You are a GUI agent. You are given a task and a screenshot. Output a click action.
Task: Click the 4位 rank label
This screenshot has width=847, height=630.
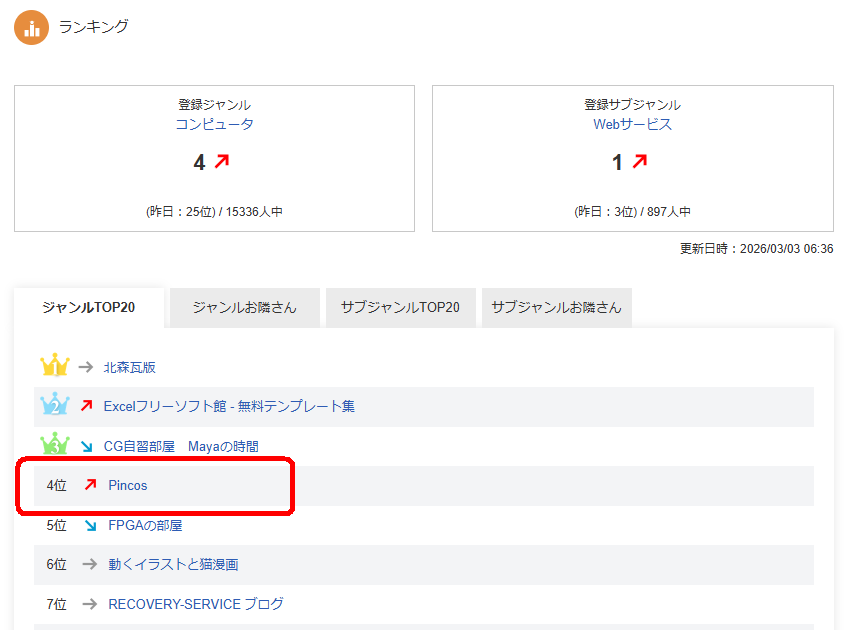pyautogui.click(x=57, y=485)
